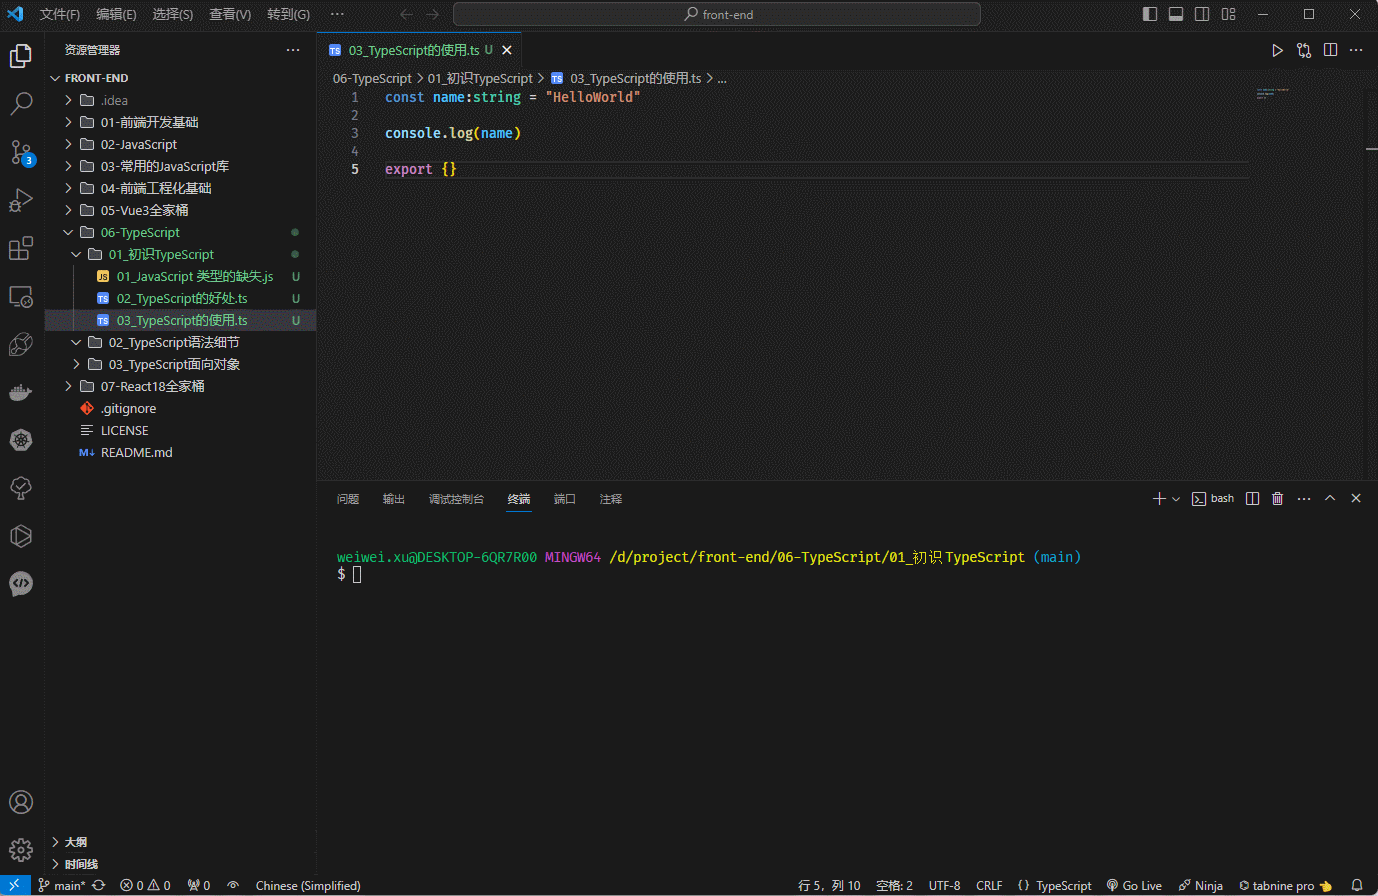This screenshot has width=1378, height=896.
Task: Toggle the bottom panel layout button
Action: coord(1176,14)
